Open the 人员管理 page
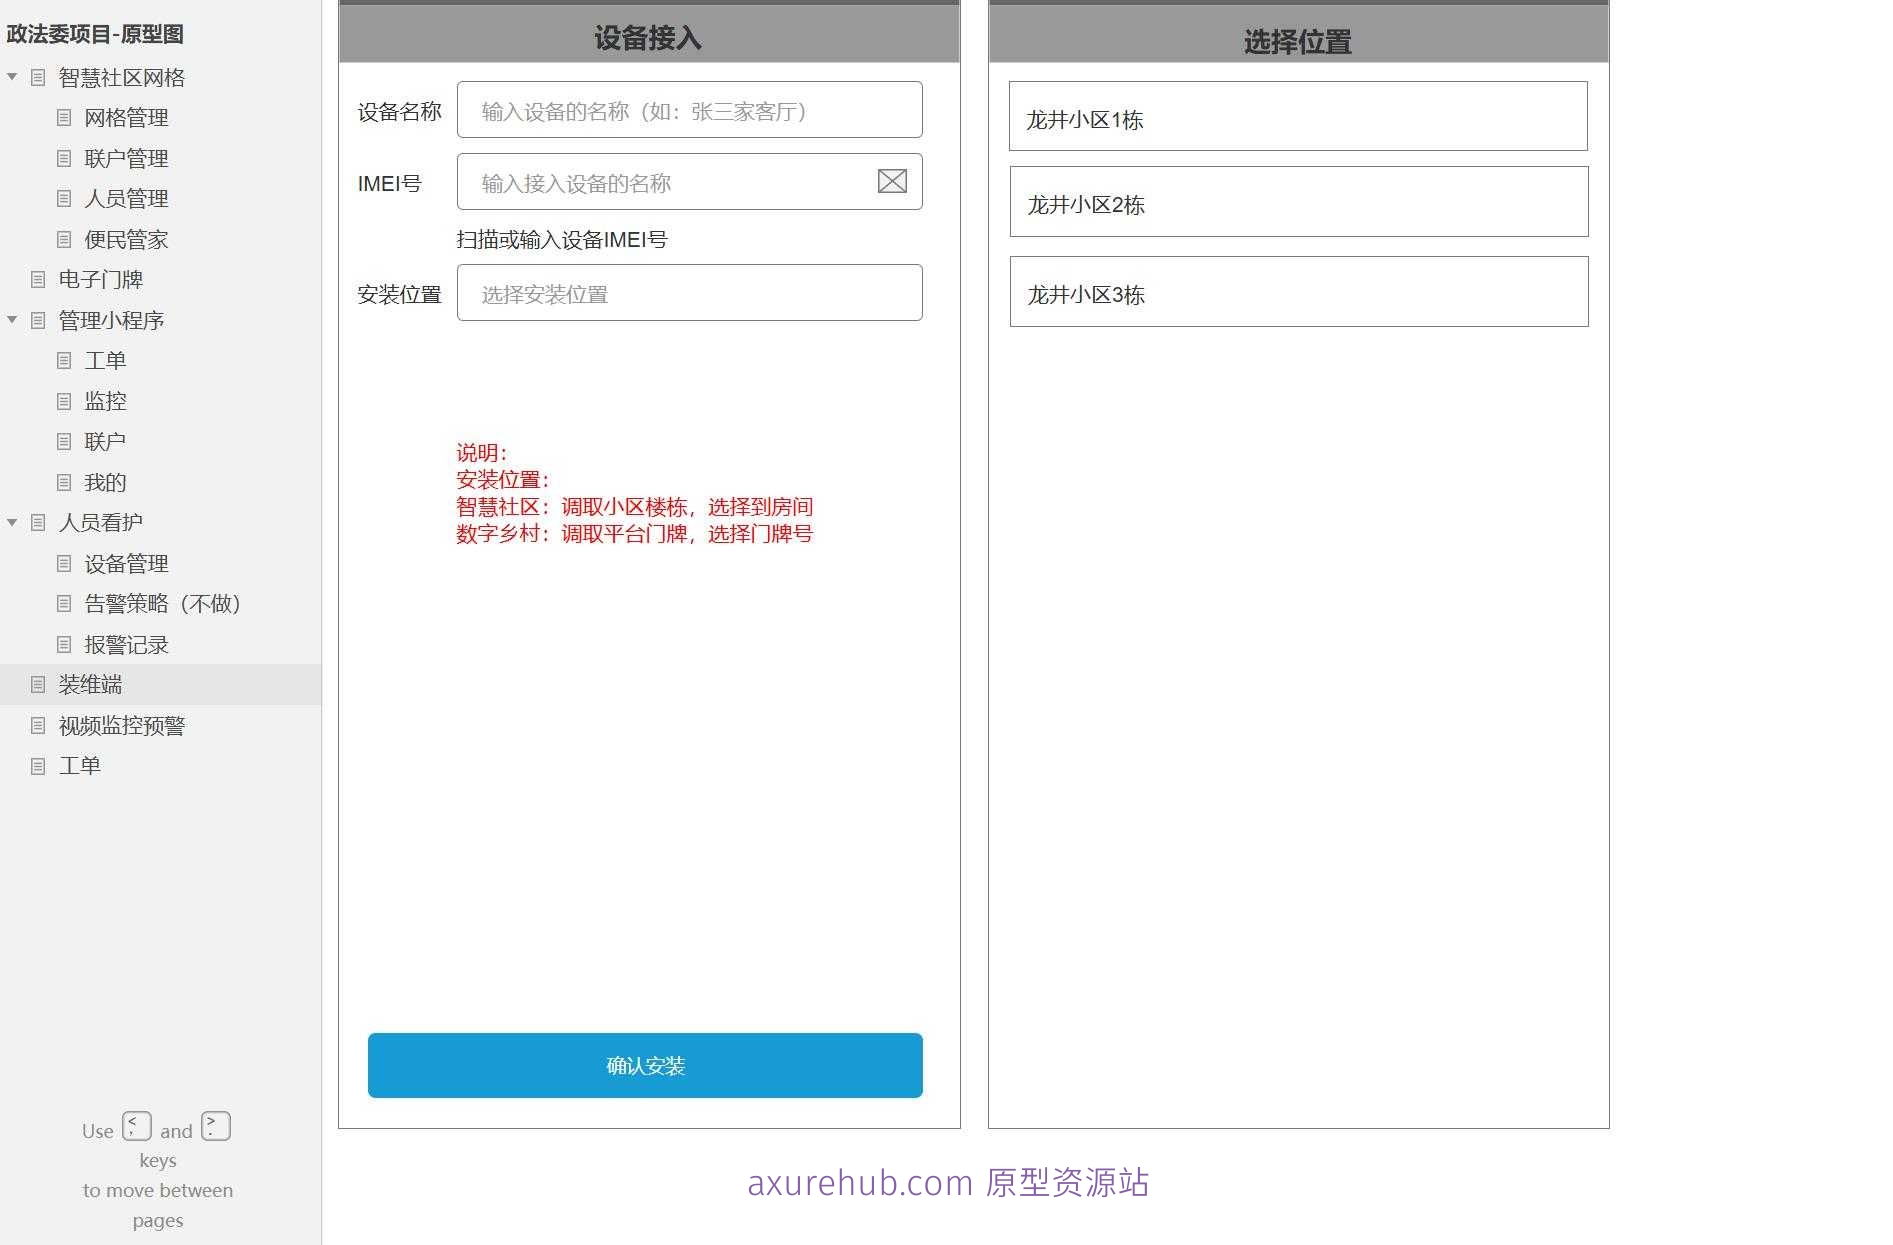This screenshot has height=1245, width=1893. [126, 199]
